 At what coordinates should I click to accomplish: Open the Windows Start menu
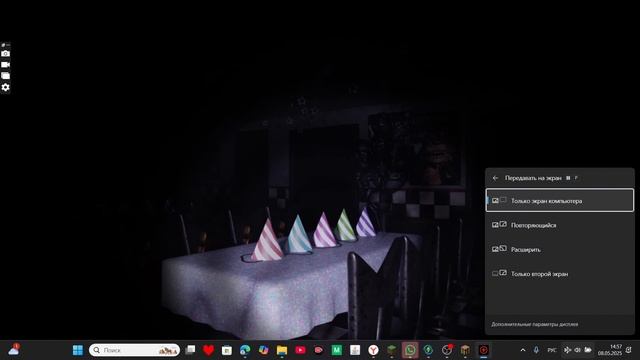coord(78,350)
